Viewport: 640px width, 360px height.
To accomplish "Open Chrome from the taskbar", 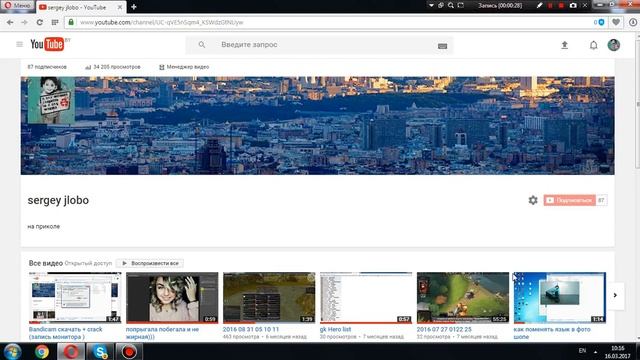I will click(42, 352).
